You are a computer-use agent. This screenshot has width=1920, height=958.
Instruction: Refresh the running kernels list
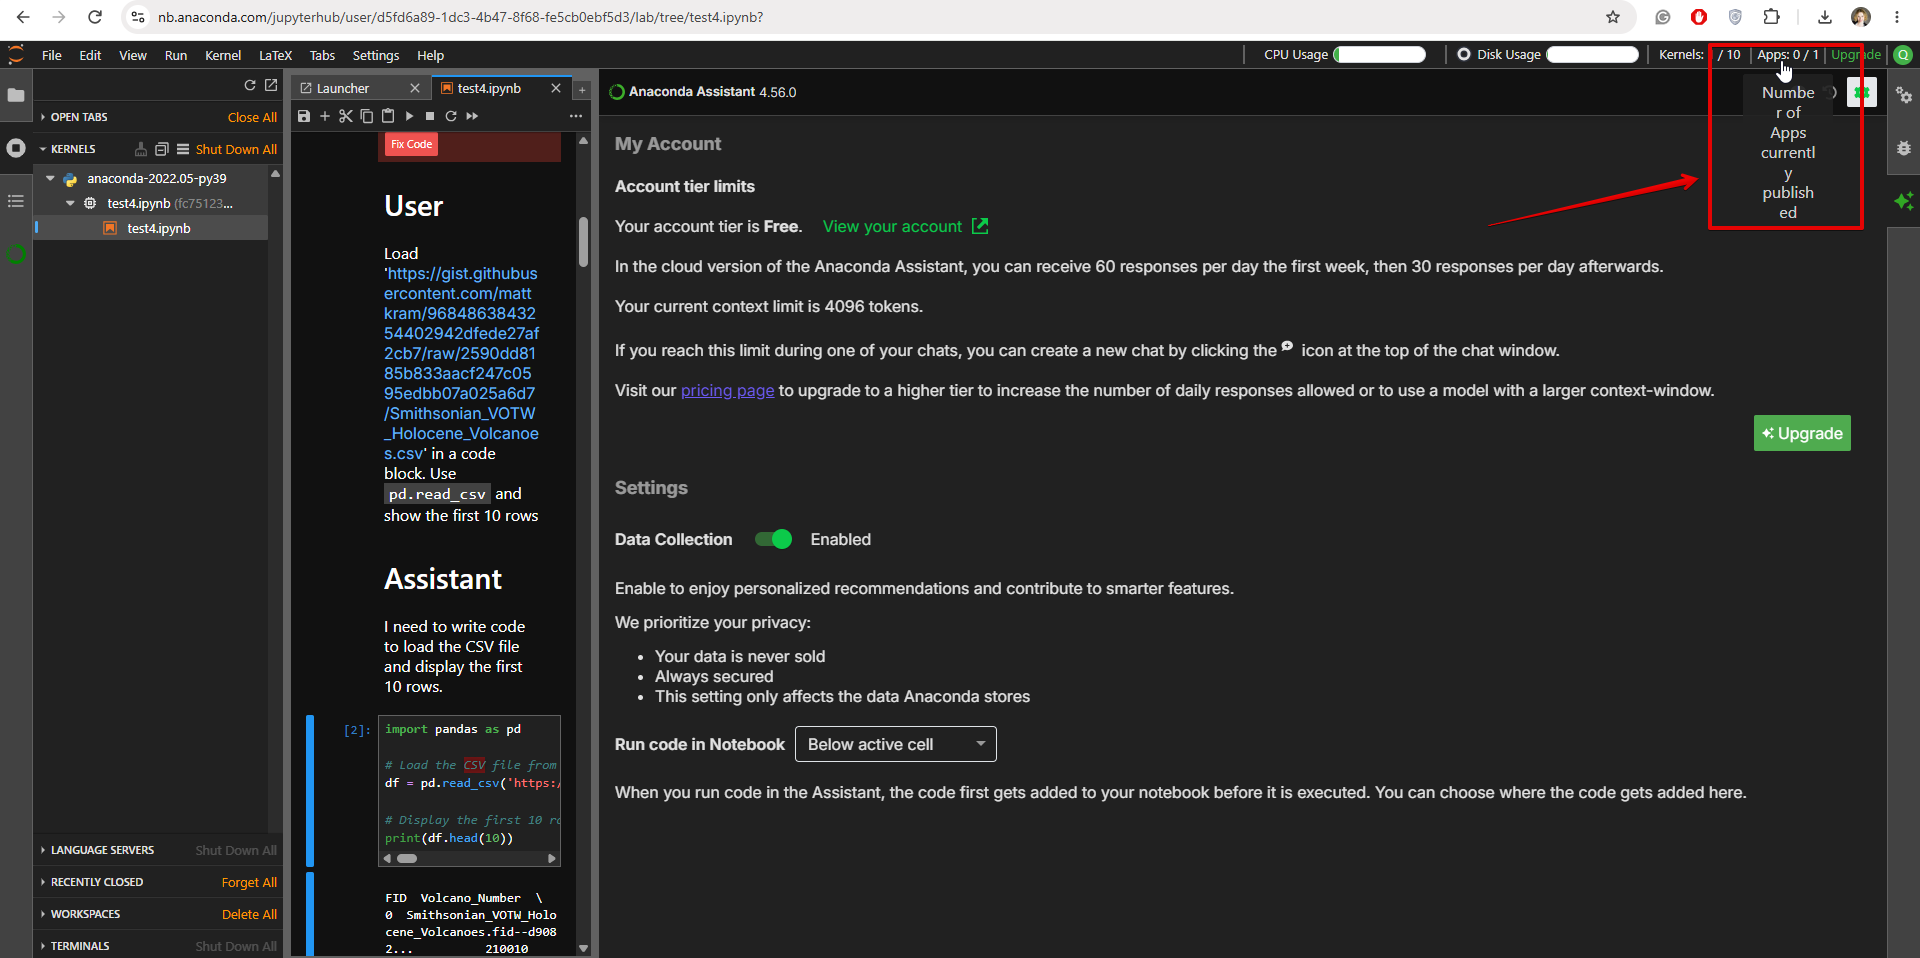[x=250, y=85]
